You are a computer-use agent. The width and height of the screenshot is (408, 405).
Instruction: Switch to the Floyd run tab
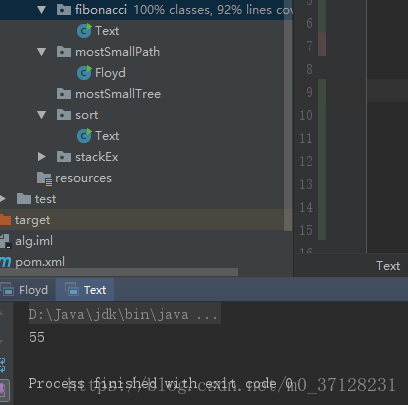[x=27, y=290]
